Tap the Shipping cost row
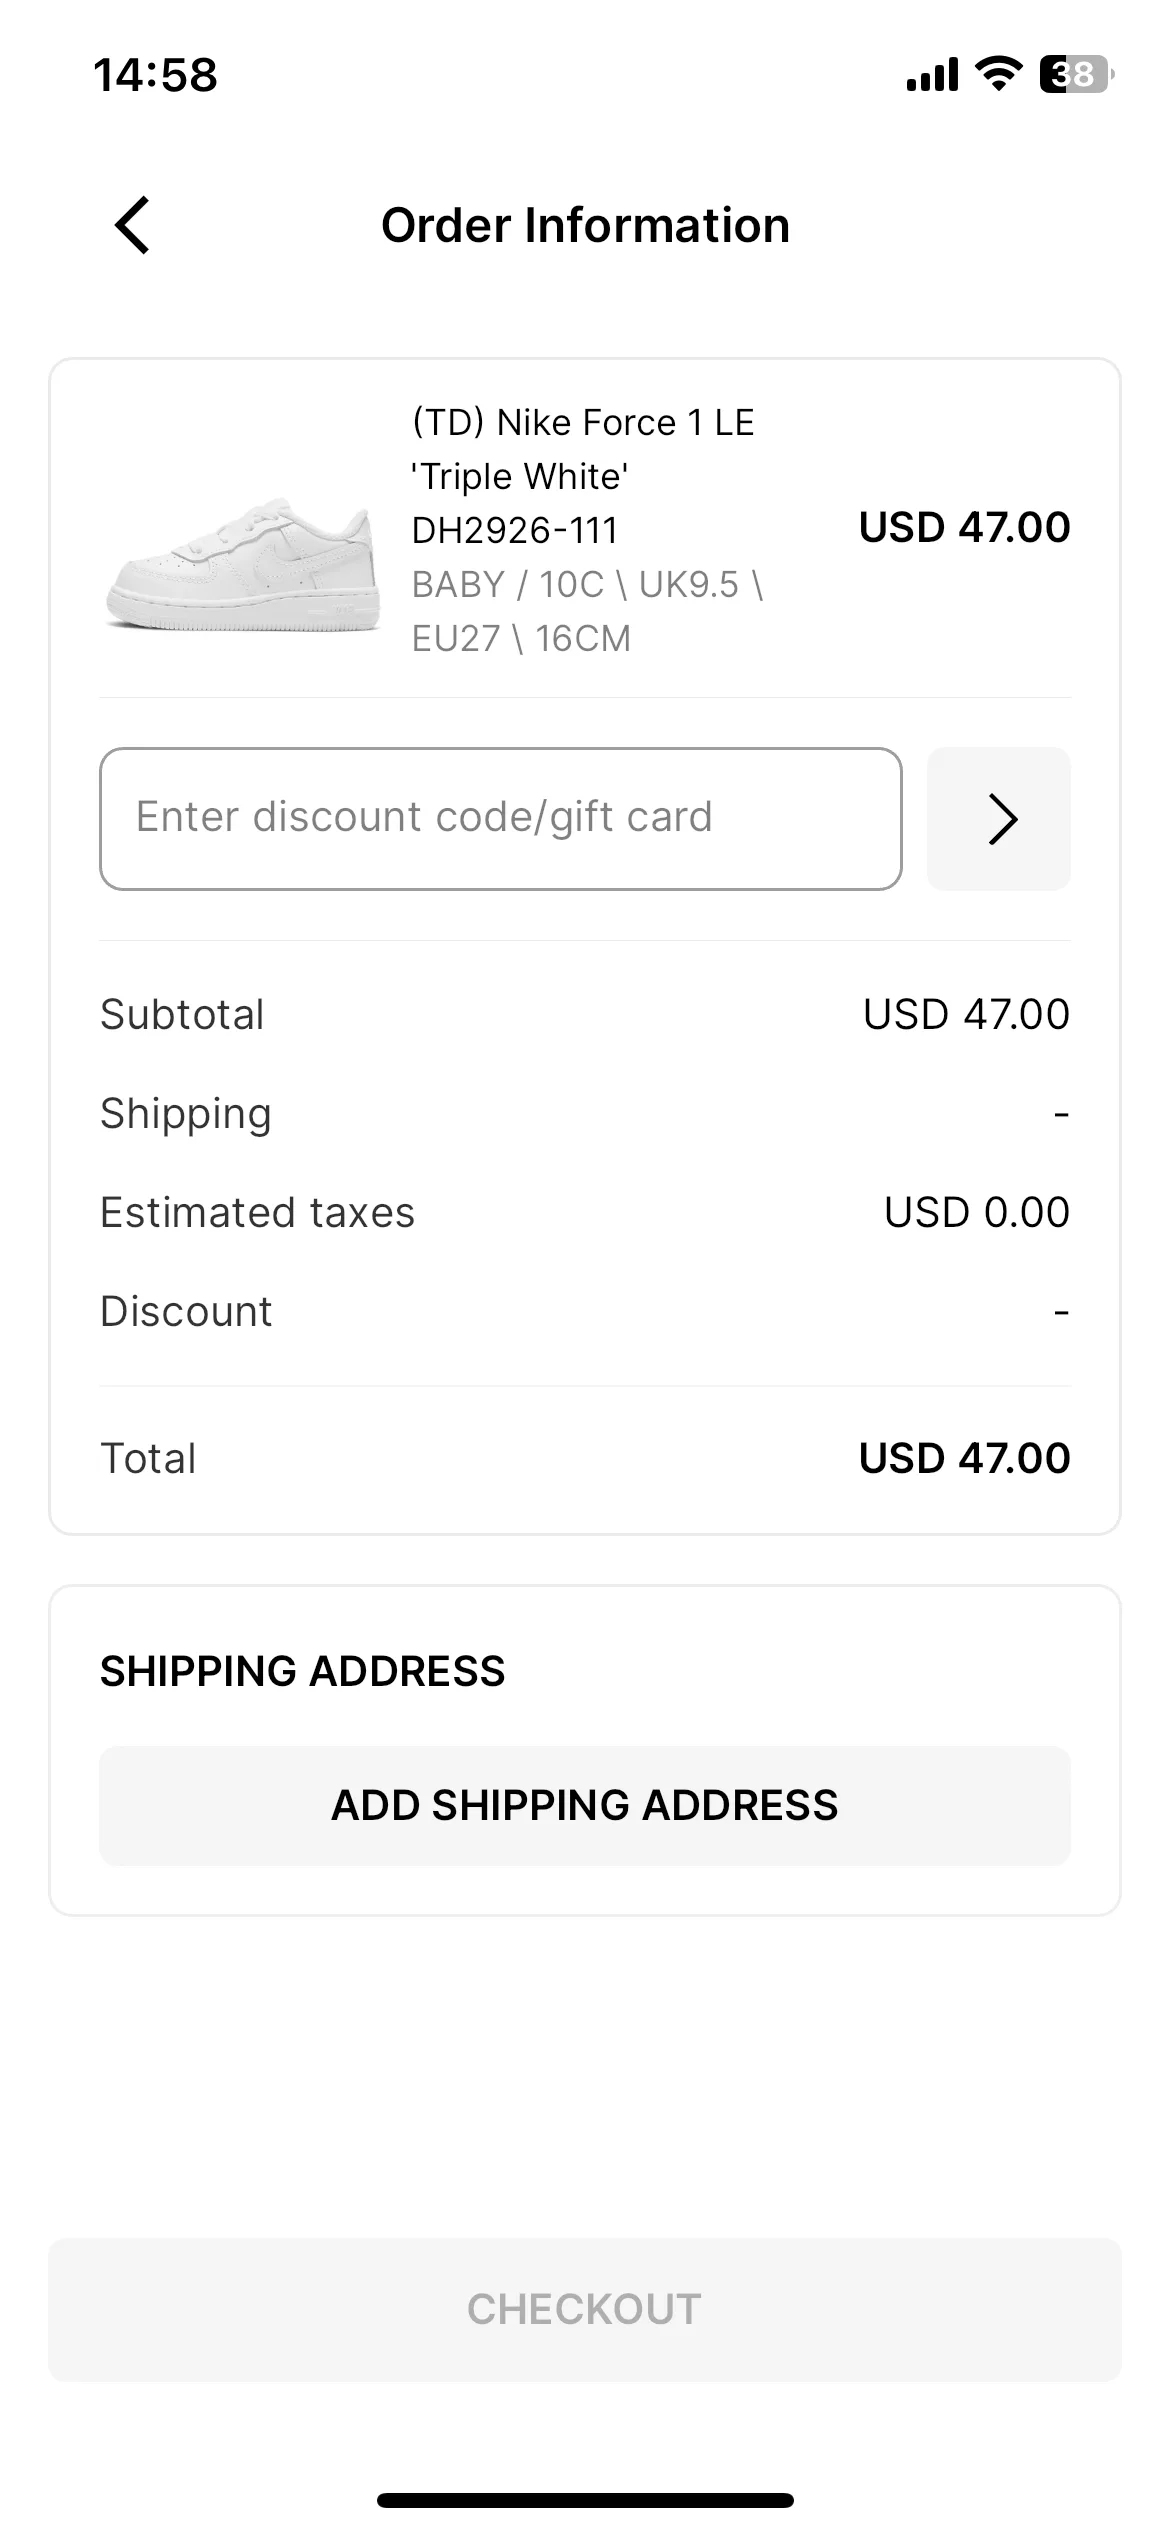 coord(585,1113)
